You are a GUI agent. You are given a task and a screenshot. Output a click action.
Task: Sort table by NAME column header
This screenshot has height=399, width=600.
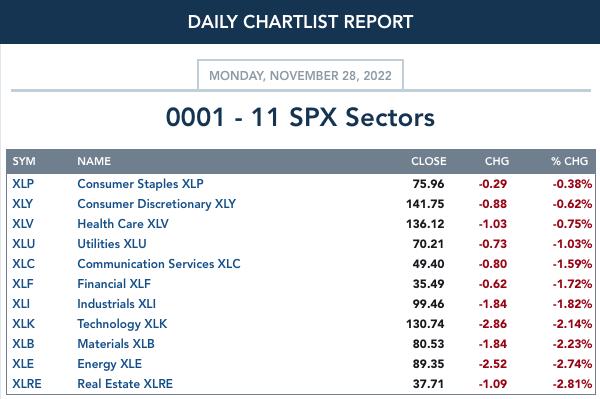pos(94,161)
